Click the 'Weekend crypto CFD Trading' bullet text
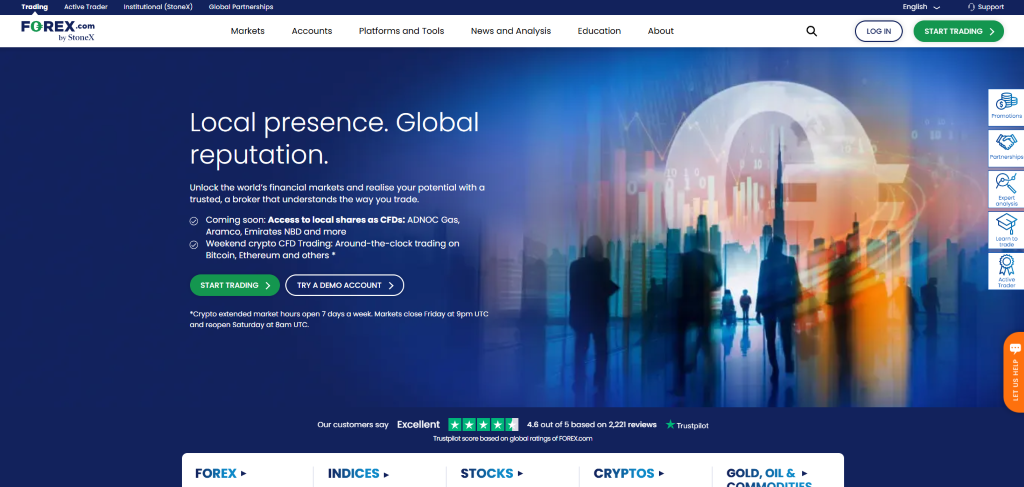Screen dimensions: 1024x487 [332, 249]
